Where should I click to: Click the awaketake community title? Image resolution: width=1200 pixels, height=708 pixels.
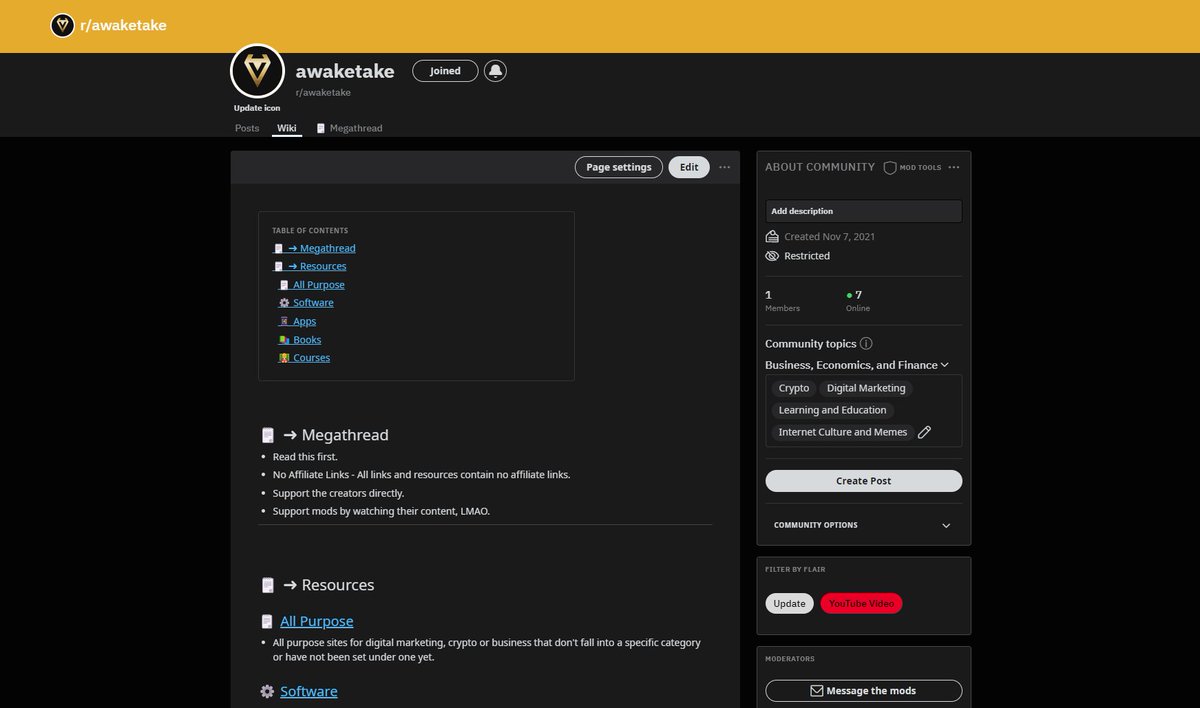[x=345, y=71]
